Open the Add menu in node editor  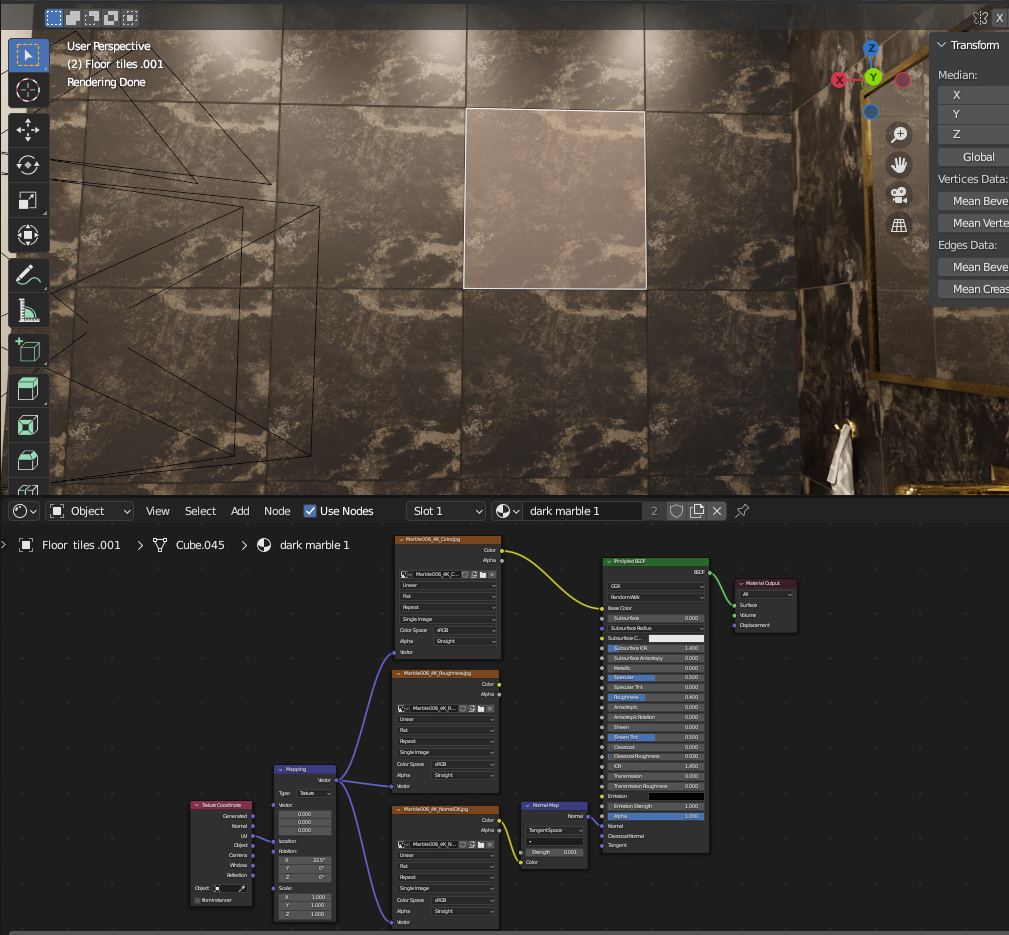click(x=240, y=511)
